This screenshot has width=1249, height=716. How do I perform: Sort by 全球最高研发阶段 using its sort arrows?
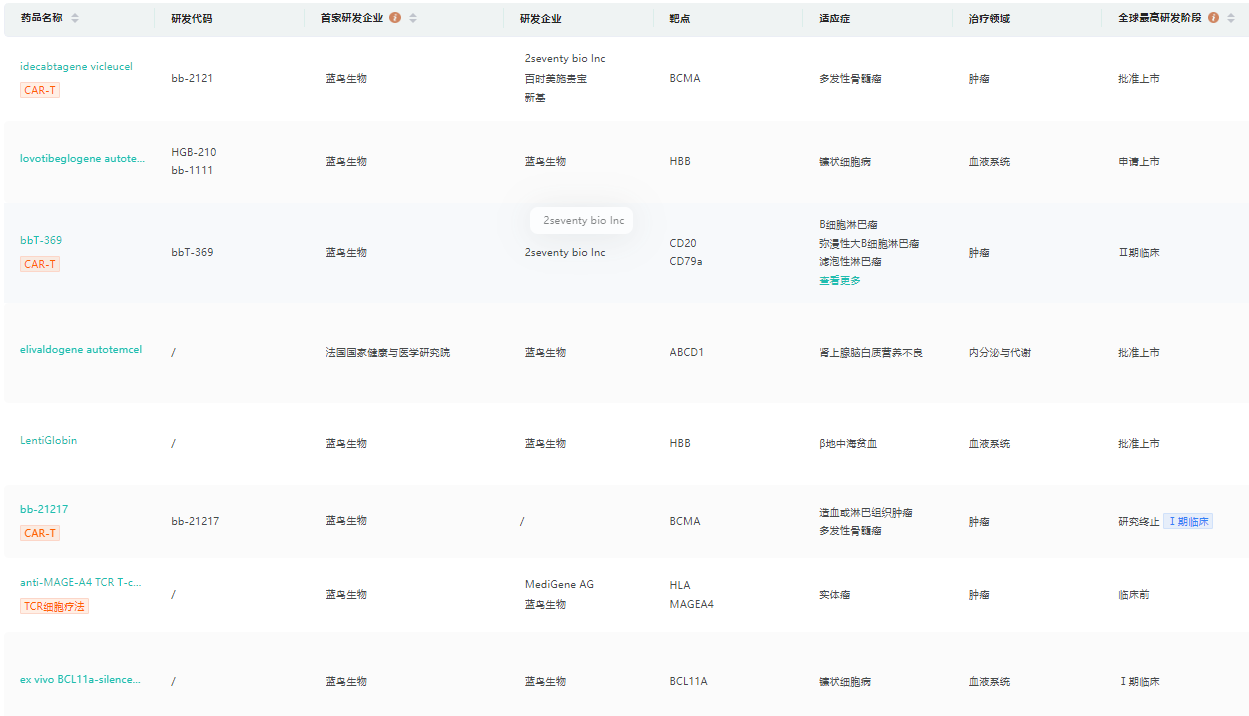[1231, 18]
